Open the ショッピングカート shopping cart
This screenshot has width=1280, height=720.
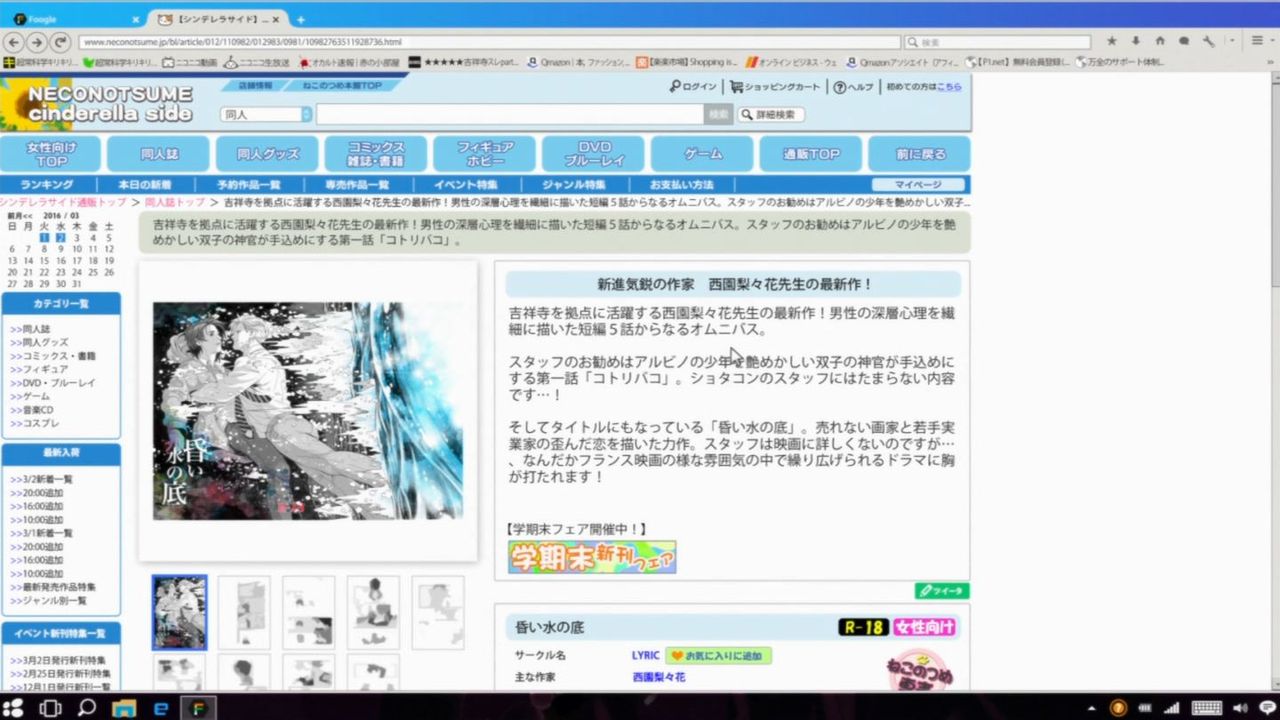(x=775, y=87)
